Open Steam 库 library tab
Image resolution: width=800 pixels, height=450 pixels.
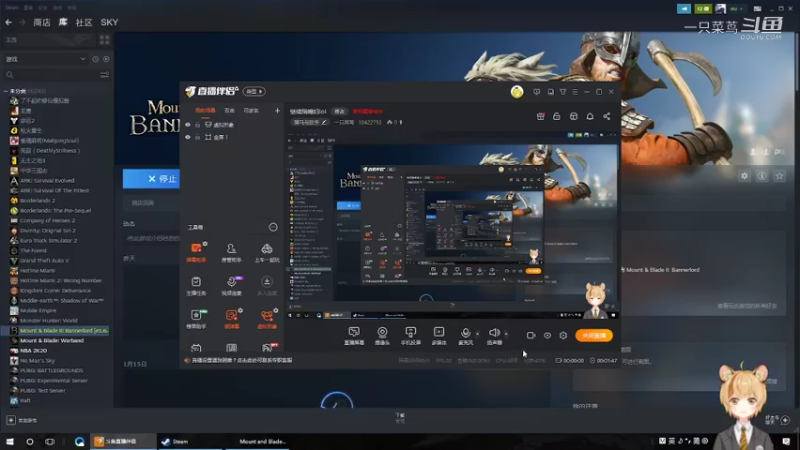coord(63,22)
